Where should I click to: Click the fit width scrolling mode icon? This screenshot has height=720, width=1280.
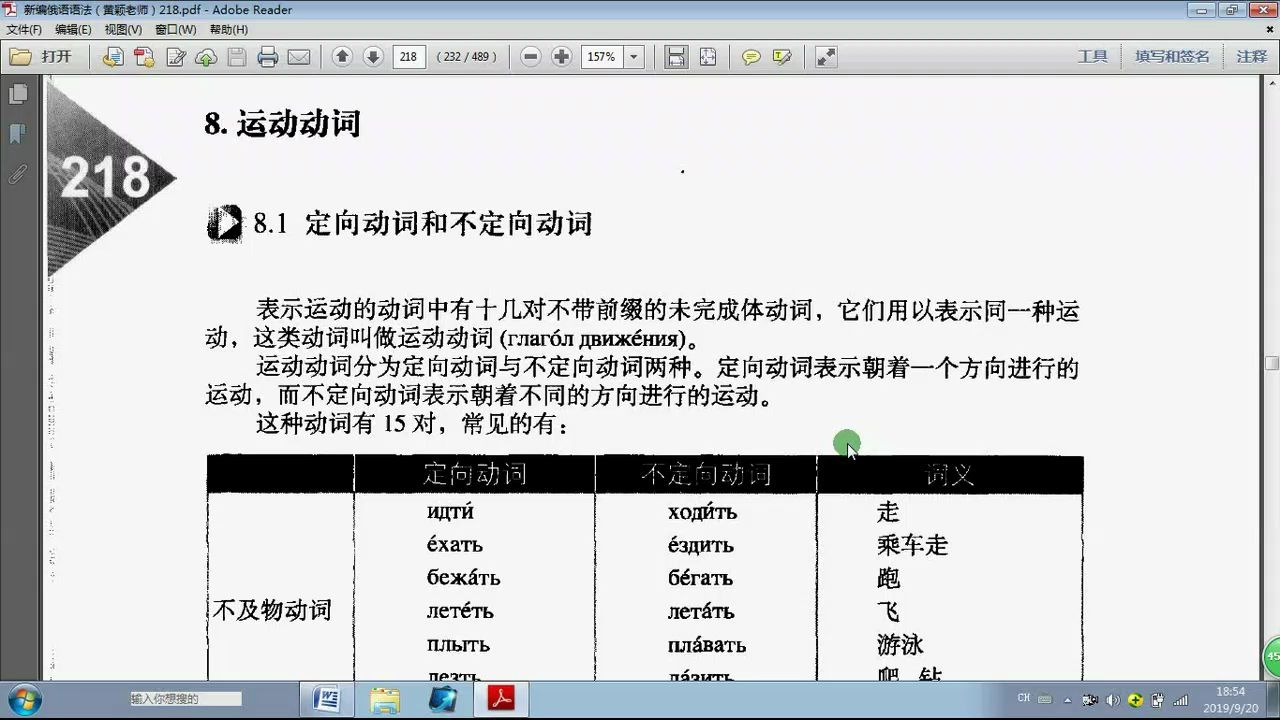677,57
